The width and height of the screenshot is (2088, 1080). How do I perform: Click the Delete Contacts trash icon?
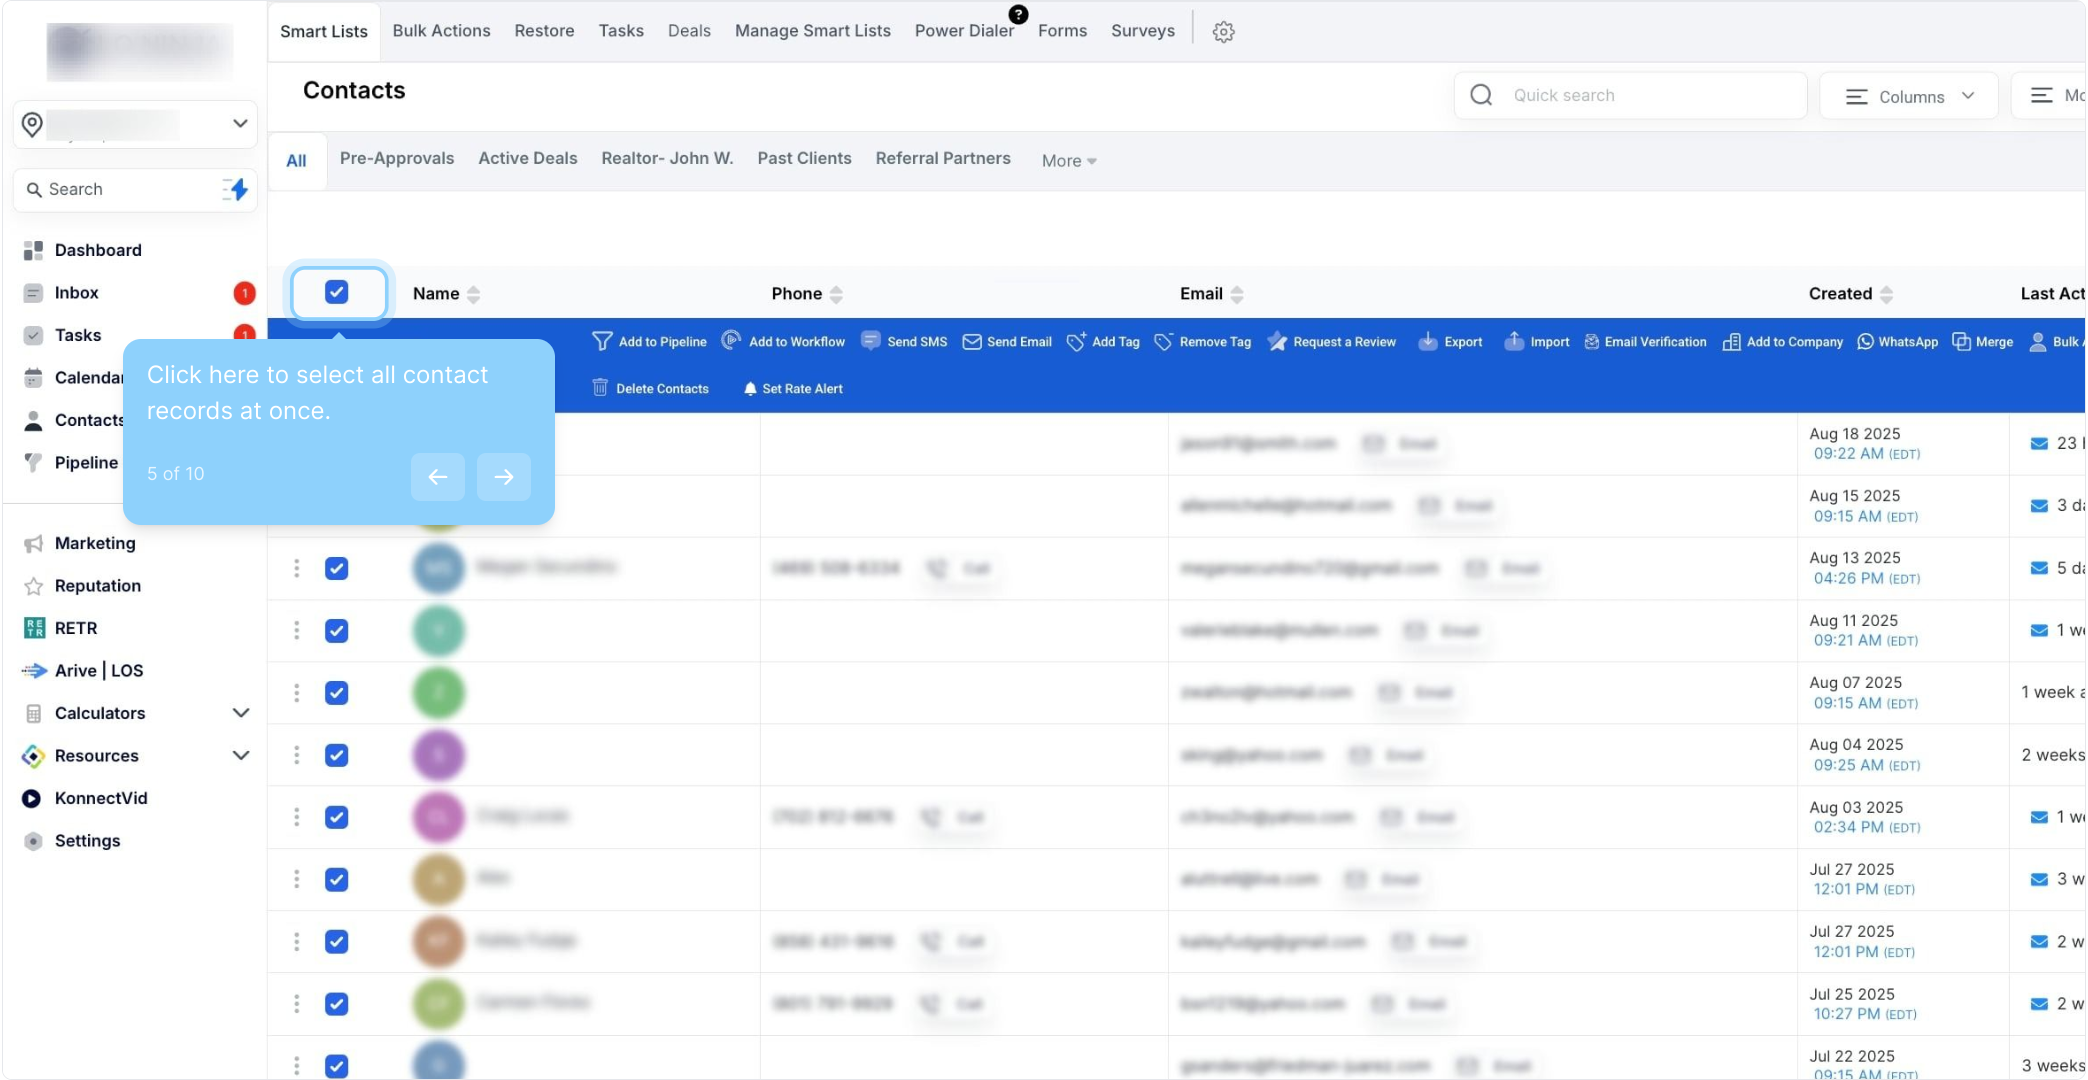point(600,388)
